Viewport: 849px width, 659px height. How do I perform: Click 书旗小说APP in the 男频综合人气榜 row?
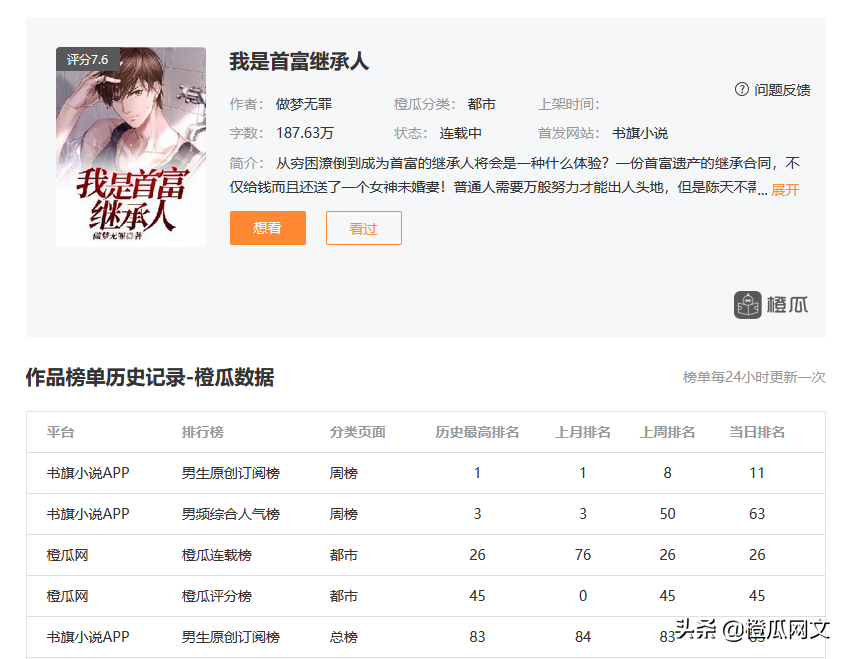(x=88, y=514)
